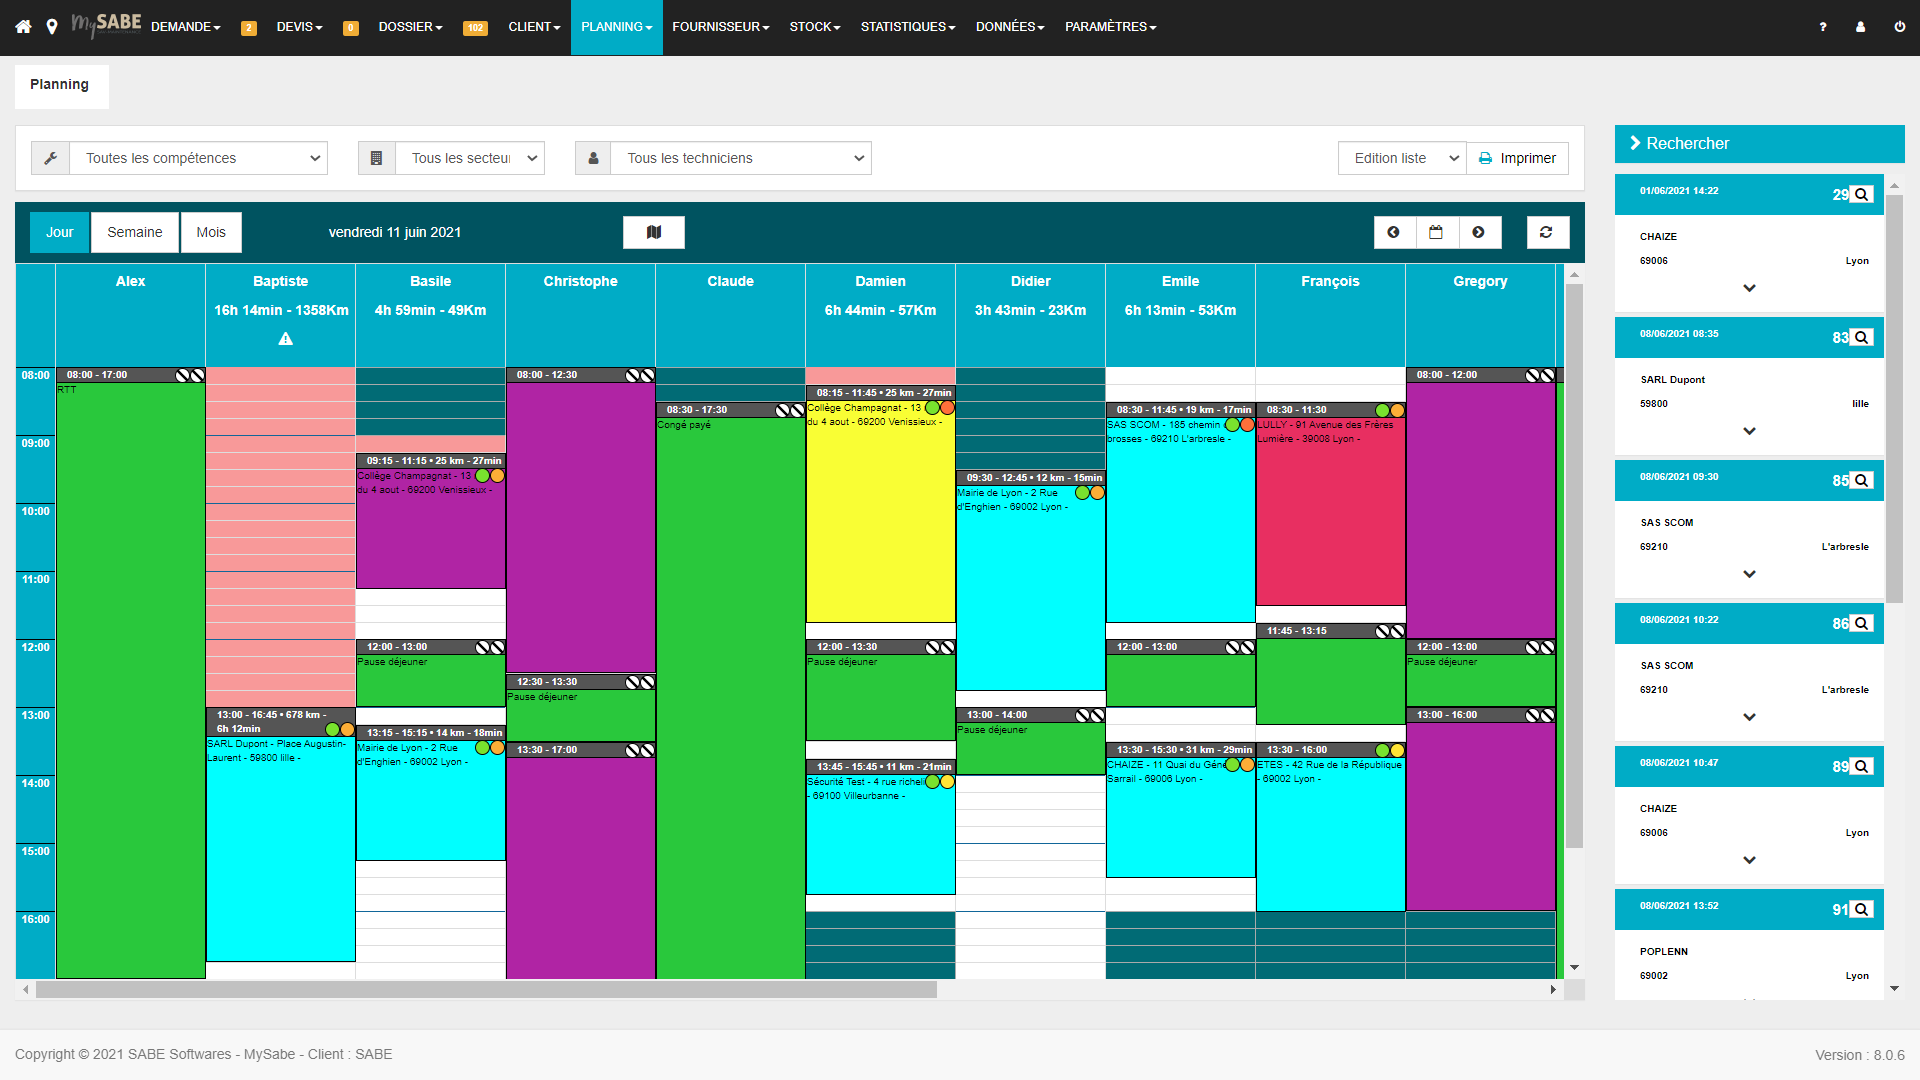Switch to the Semaine view tab
The image size is (1920, 1080).
tap(133, 231)
